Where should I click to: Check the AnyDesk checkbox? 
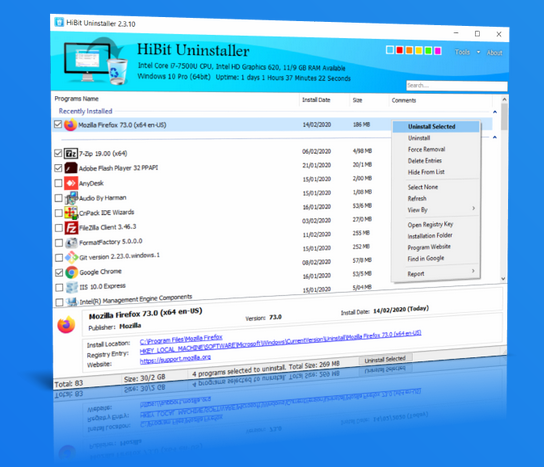click(58, 183)
